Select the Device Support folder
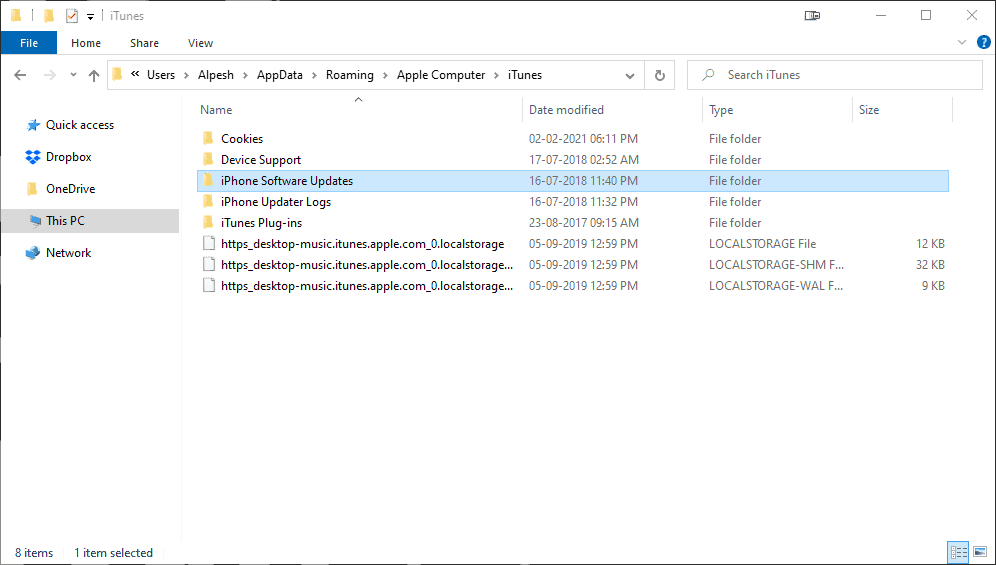 tap(261, 160)
